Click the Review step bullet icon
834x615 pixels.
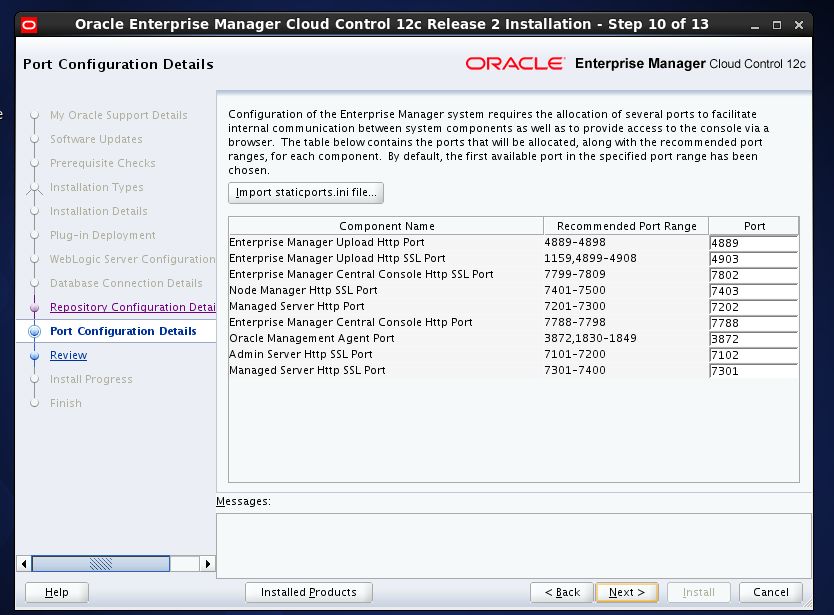click(35, 355)
